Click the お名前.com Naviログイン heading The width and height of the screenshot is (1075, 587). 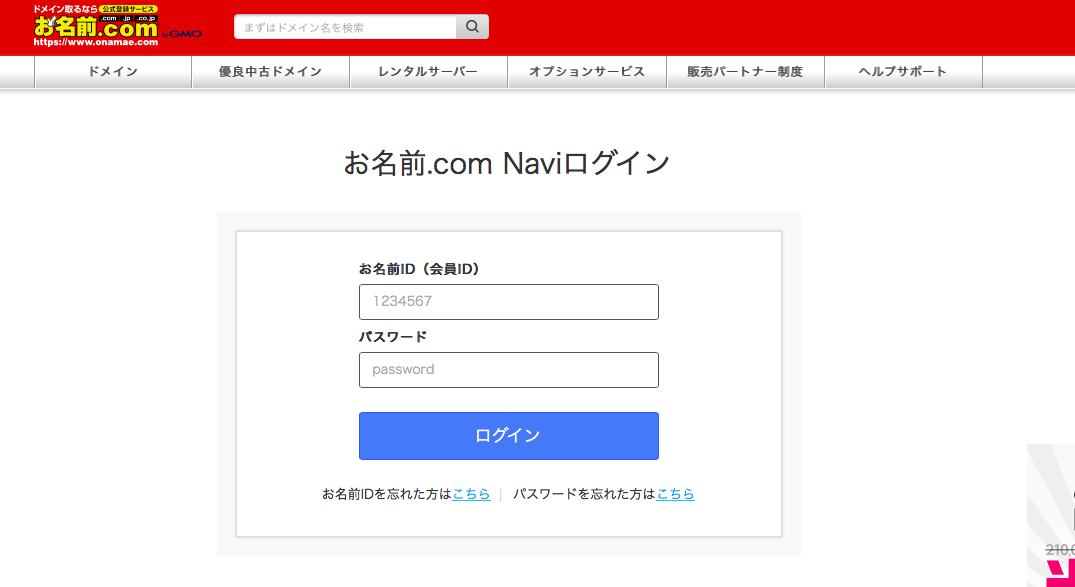[507, 163]
